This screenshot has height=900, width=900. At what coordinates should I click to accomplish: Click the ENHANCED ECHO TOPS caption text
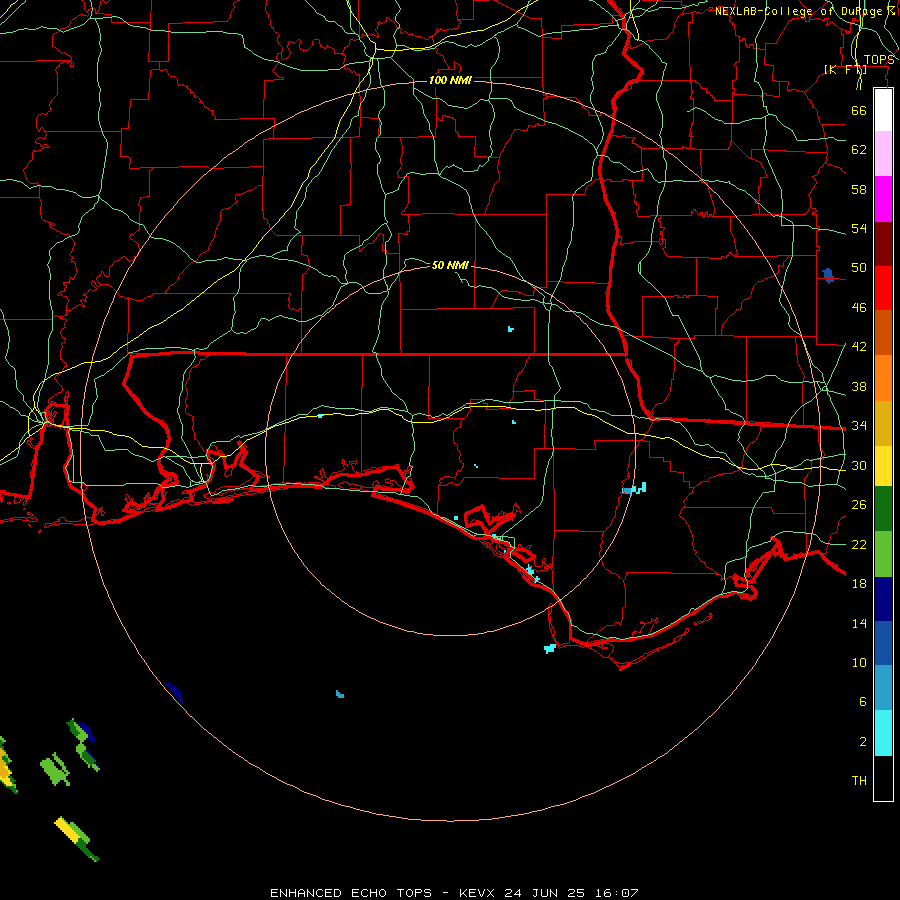click(351, 893)
